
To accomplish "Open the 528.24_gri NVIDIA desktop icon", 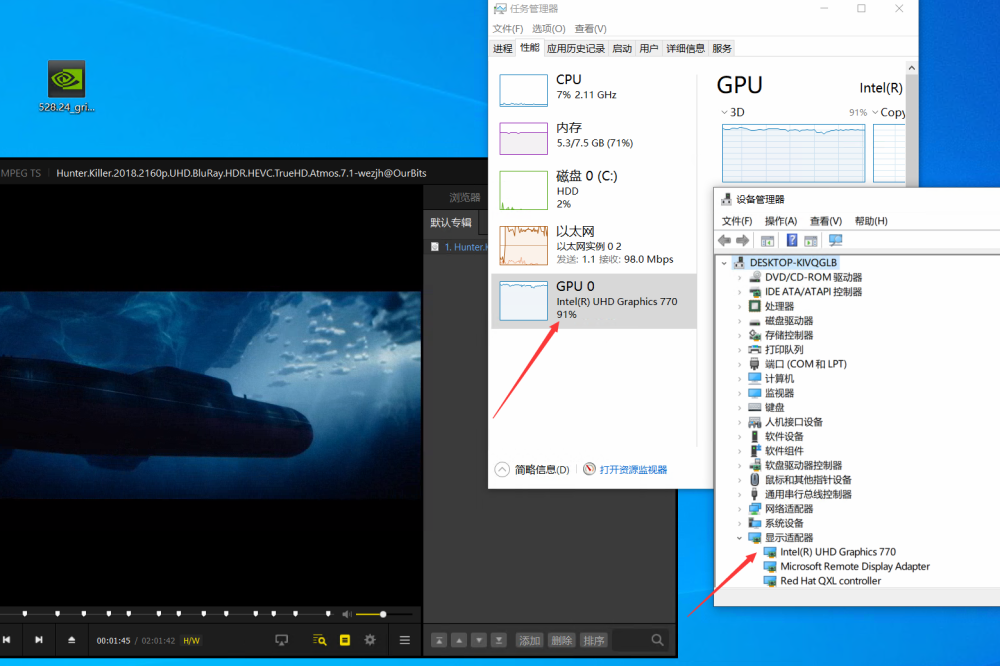I will (66, 87).
